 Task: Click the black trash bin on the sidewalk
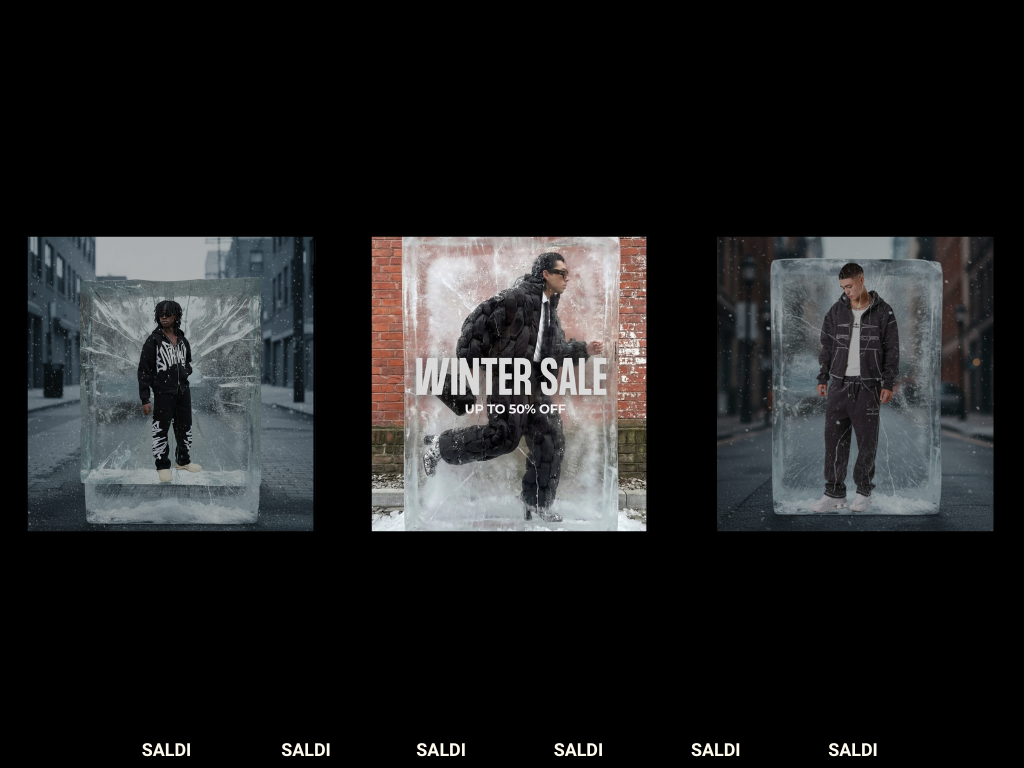pos(54,381)
